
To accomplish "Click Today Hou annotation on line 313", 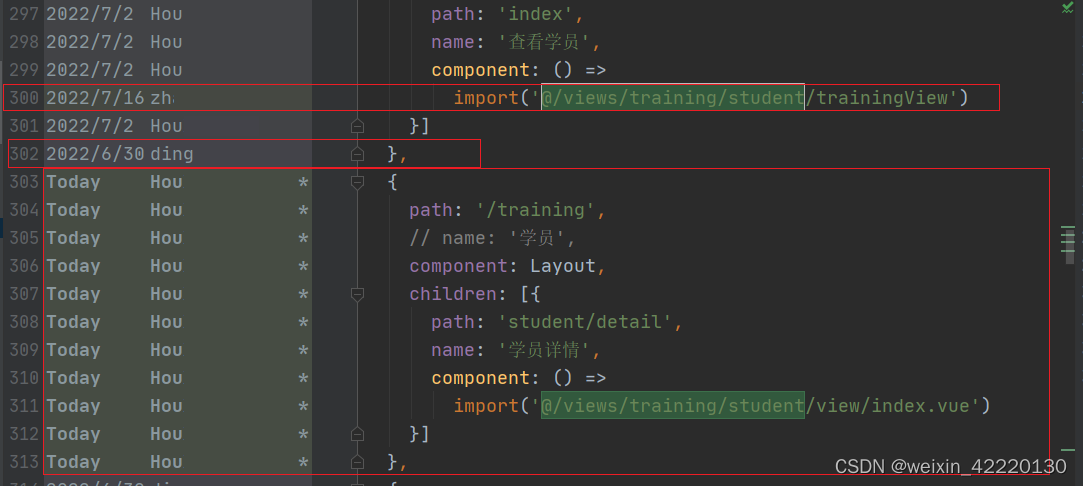I will [x=114, y=462].
